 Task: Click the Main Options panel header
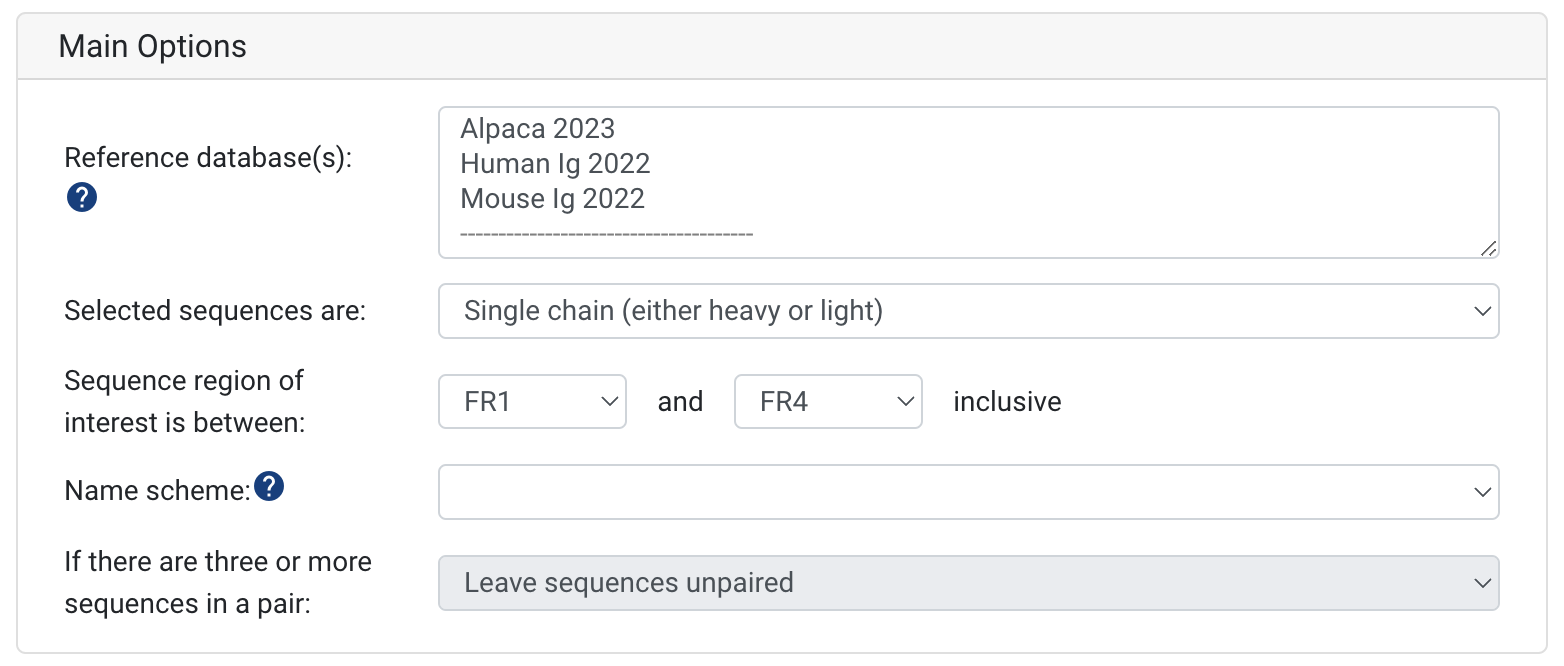[151, 45]
